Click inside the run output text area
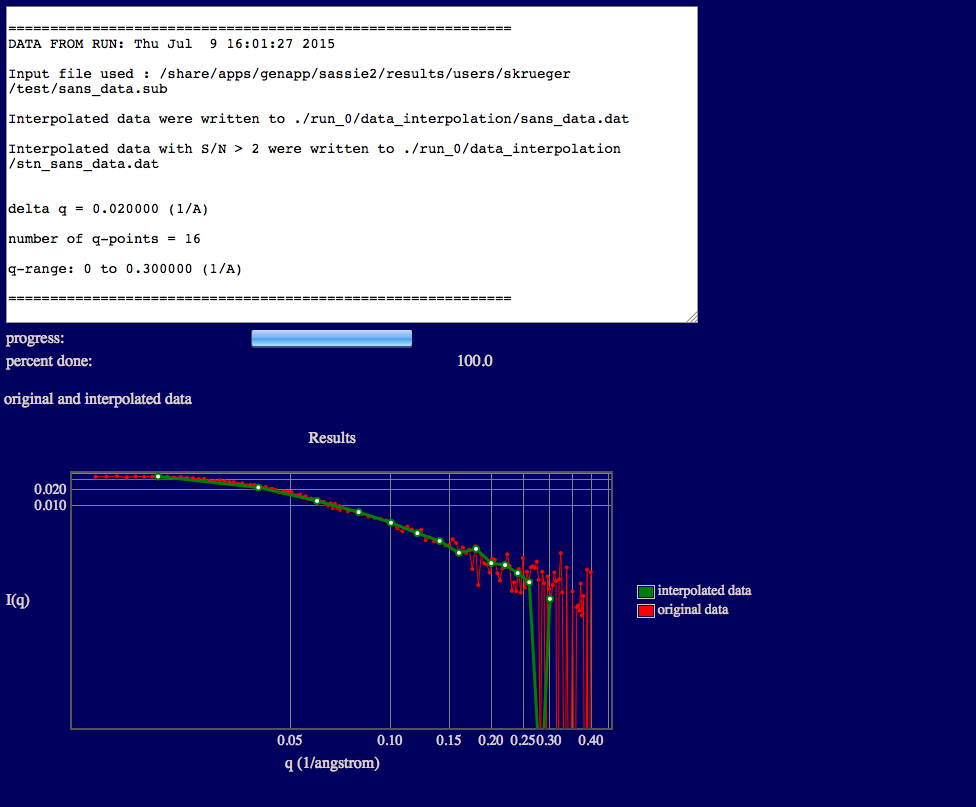This screenshot has width=976, height=807. point(352,164)
